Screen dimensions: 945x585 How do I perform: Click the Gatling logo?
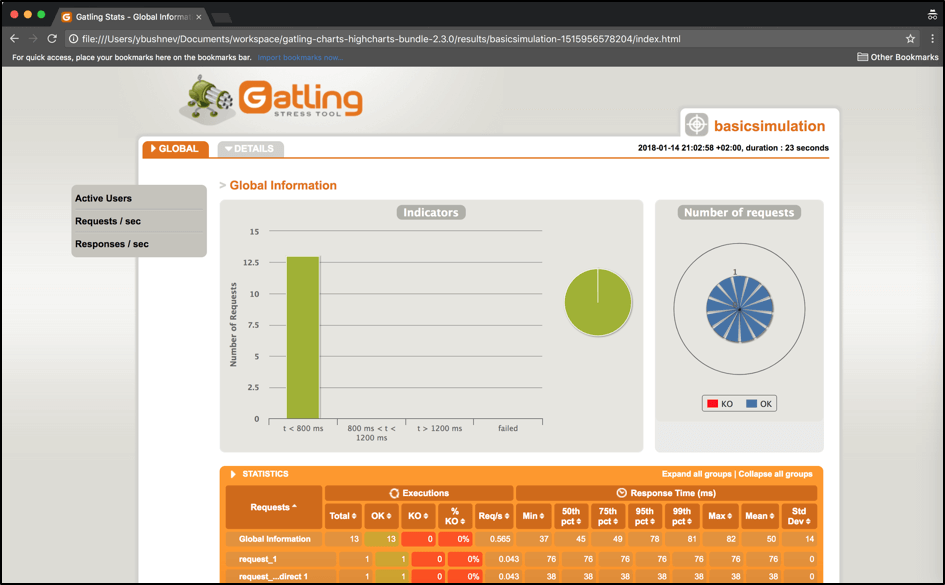[271, 99]
